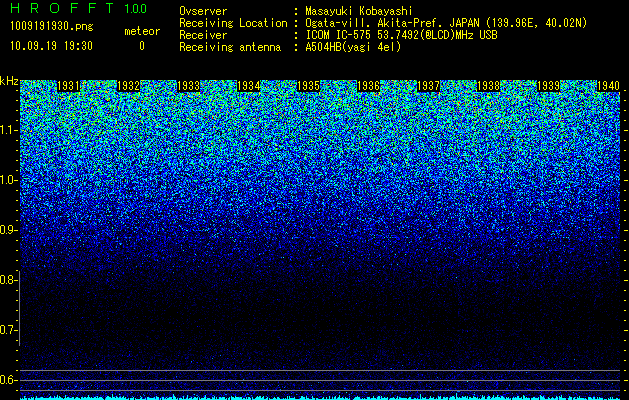Click the A504HB(yagi 4el) antenna text
629x400 pixels.
(x=353, y=47)
